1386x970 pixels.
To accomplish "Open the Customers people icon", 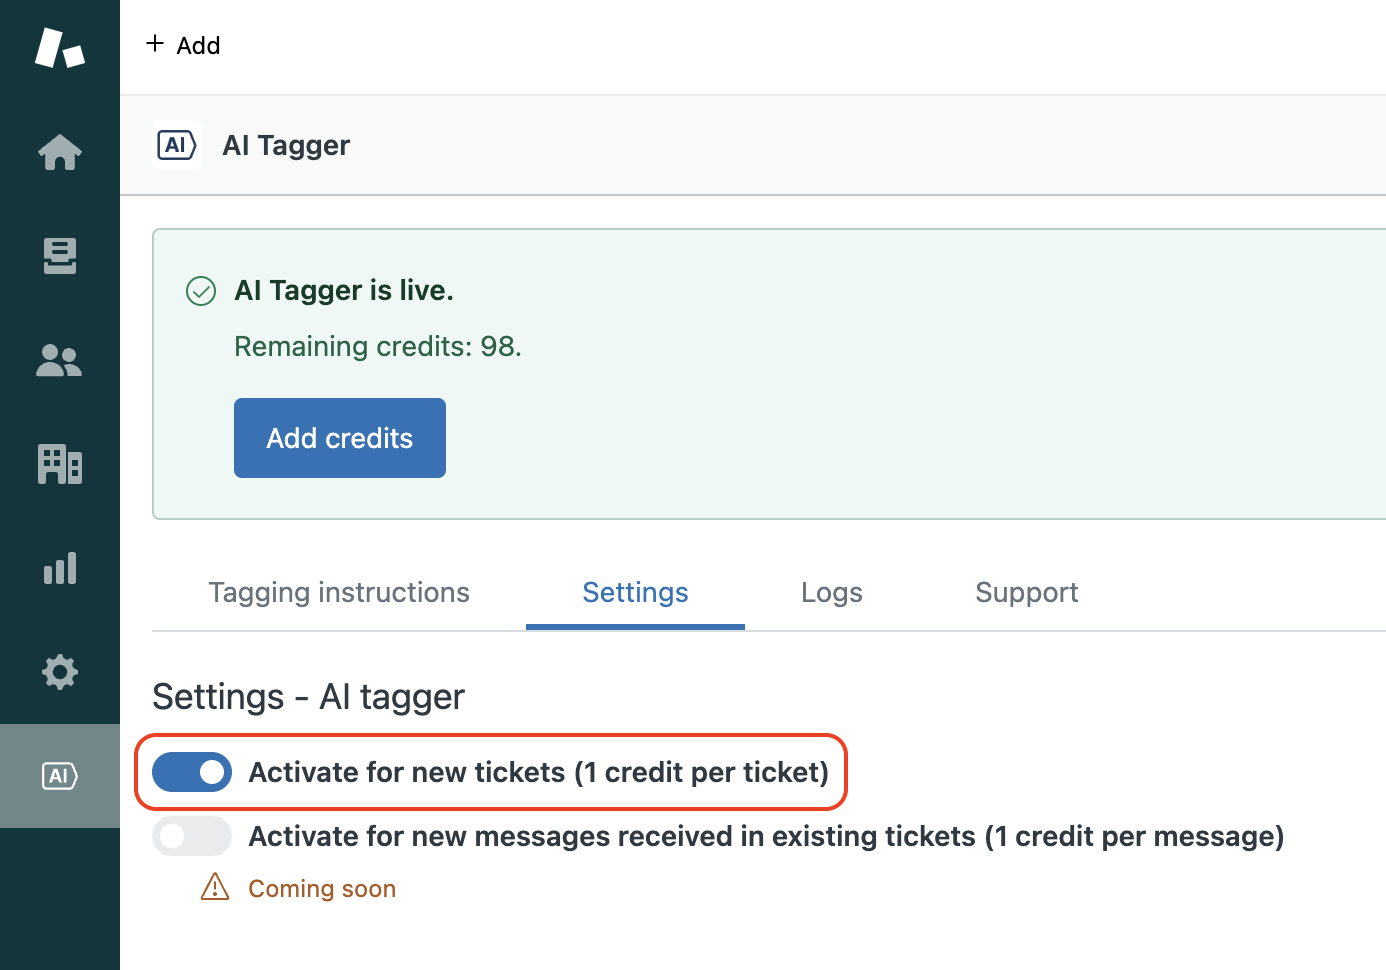I will point(60,360).
